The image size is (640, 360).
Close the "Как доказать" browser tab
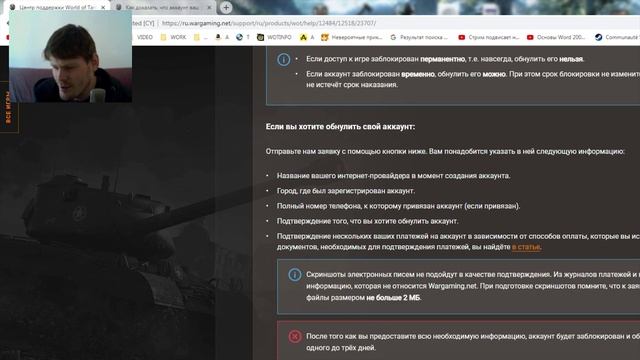click(x=209, y=7)
